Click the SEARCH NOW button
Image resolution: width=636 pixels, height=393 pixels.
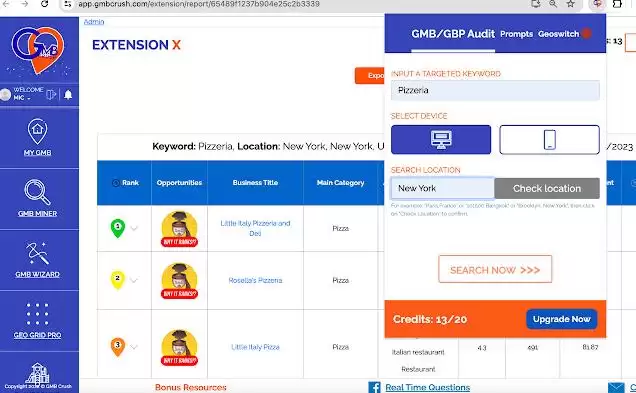coord(495,269)
